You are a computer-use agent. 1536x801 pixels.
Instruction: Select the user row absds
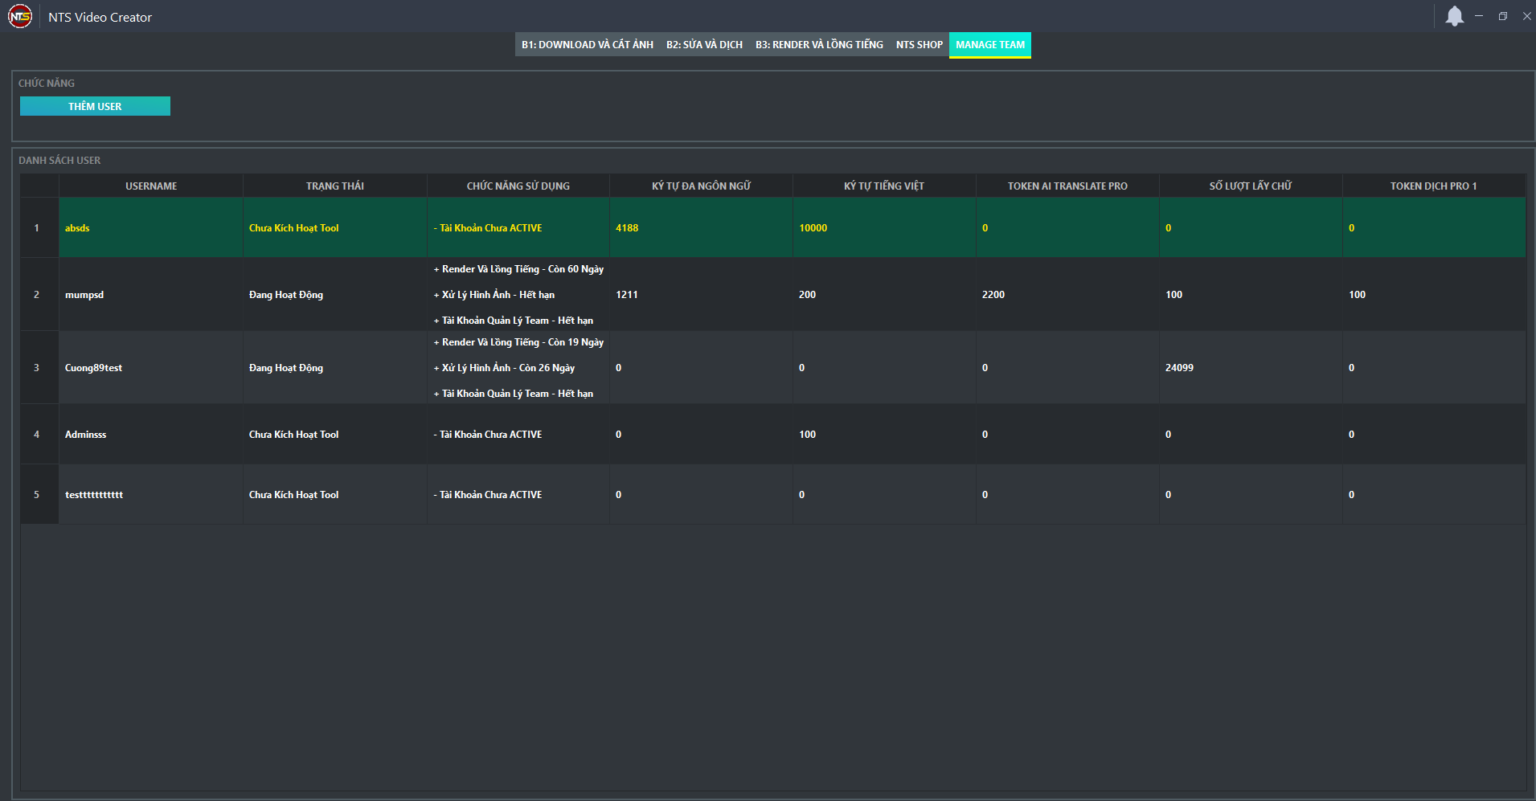pos(78,228)
